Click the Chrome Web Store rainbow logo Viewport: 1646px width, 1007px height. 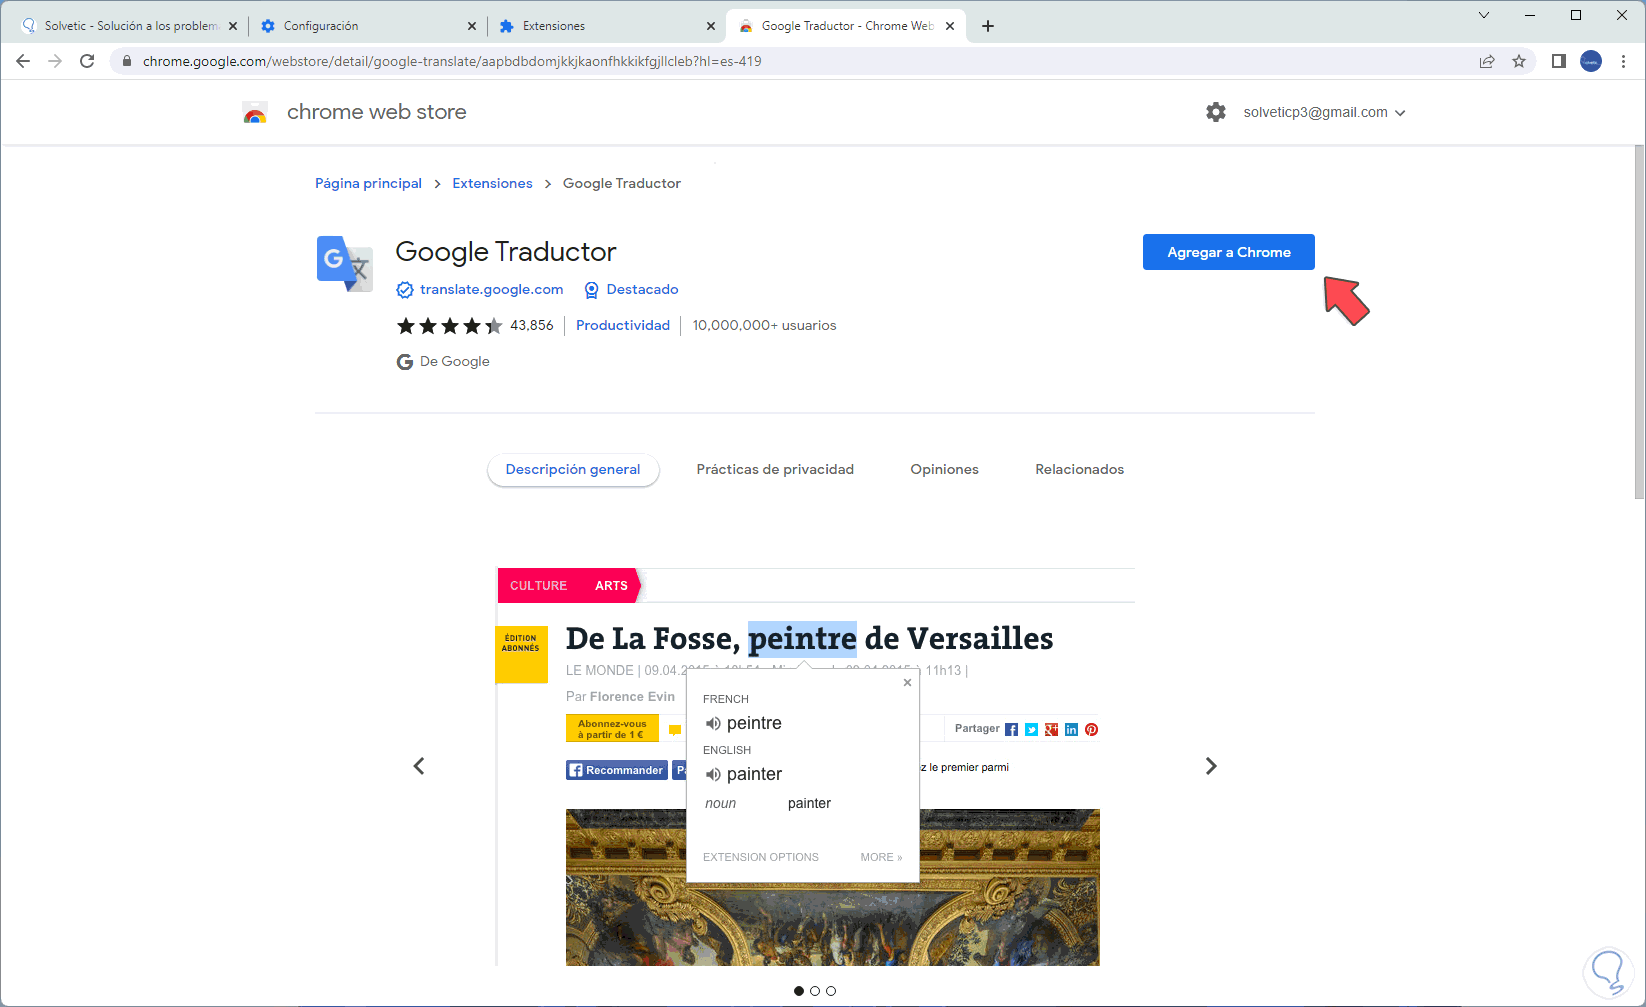click(255, 113)
